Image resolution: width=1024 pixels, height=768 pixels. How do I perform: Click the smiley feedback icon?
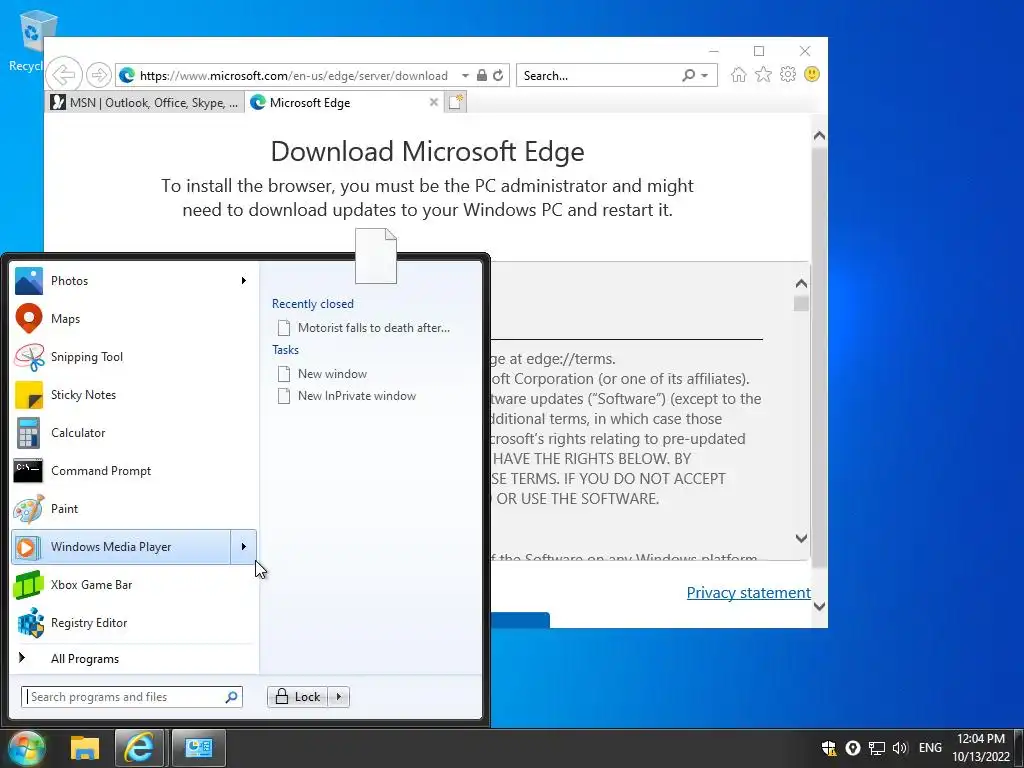click(x=812, y=74)
